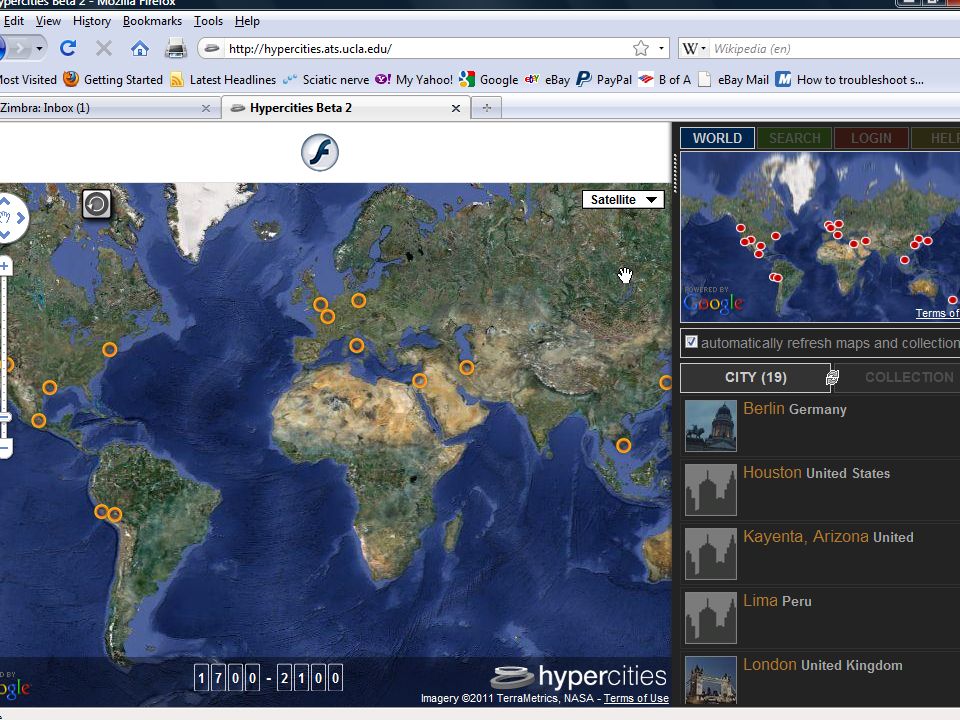This screenshot has height=720, width=960.
Task: Open the Satellite map type dropdown
Action: pos(623,200)
